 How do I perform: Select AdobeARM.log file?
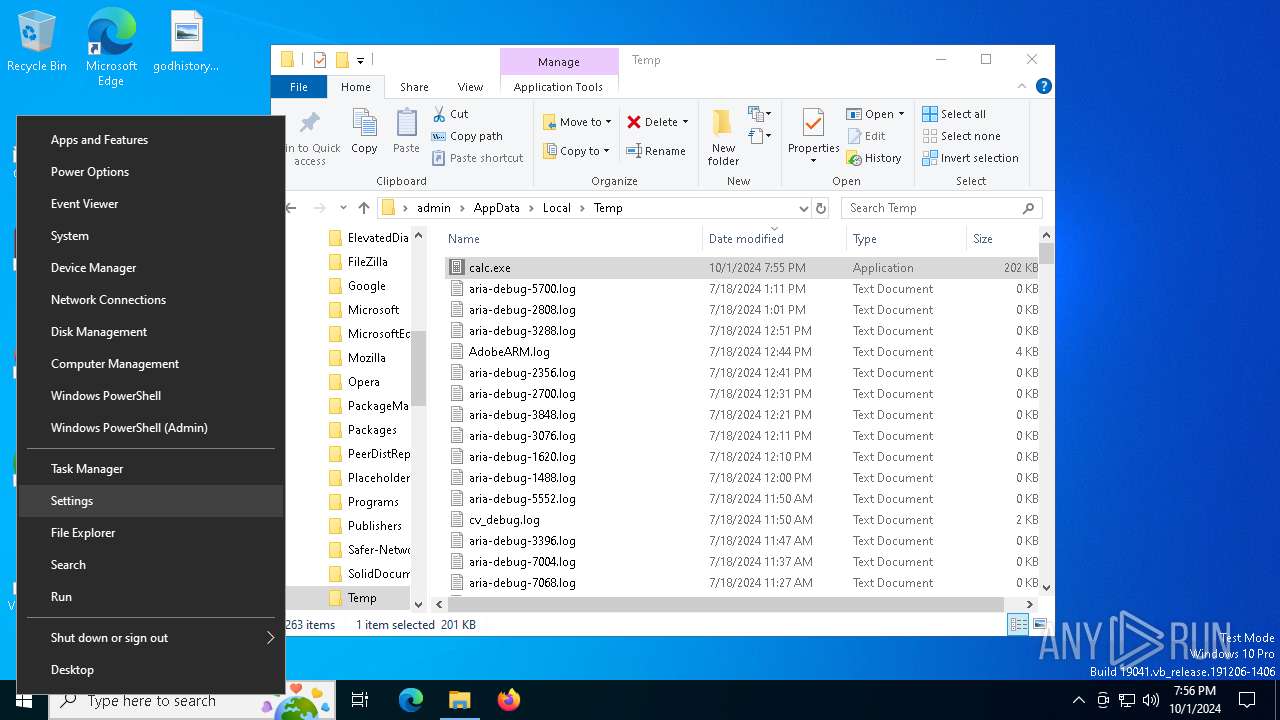click(x=740, y=352)
